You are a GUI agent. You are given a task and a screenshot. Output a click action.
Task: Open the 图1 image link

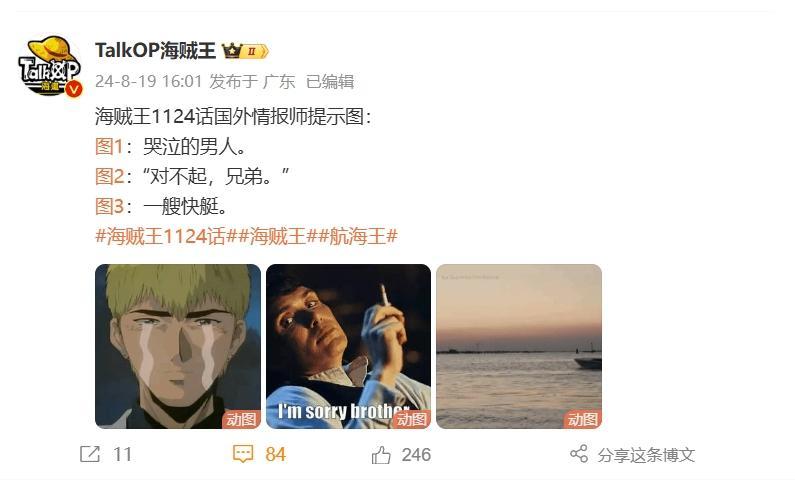click(109, 147)
